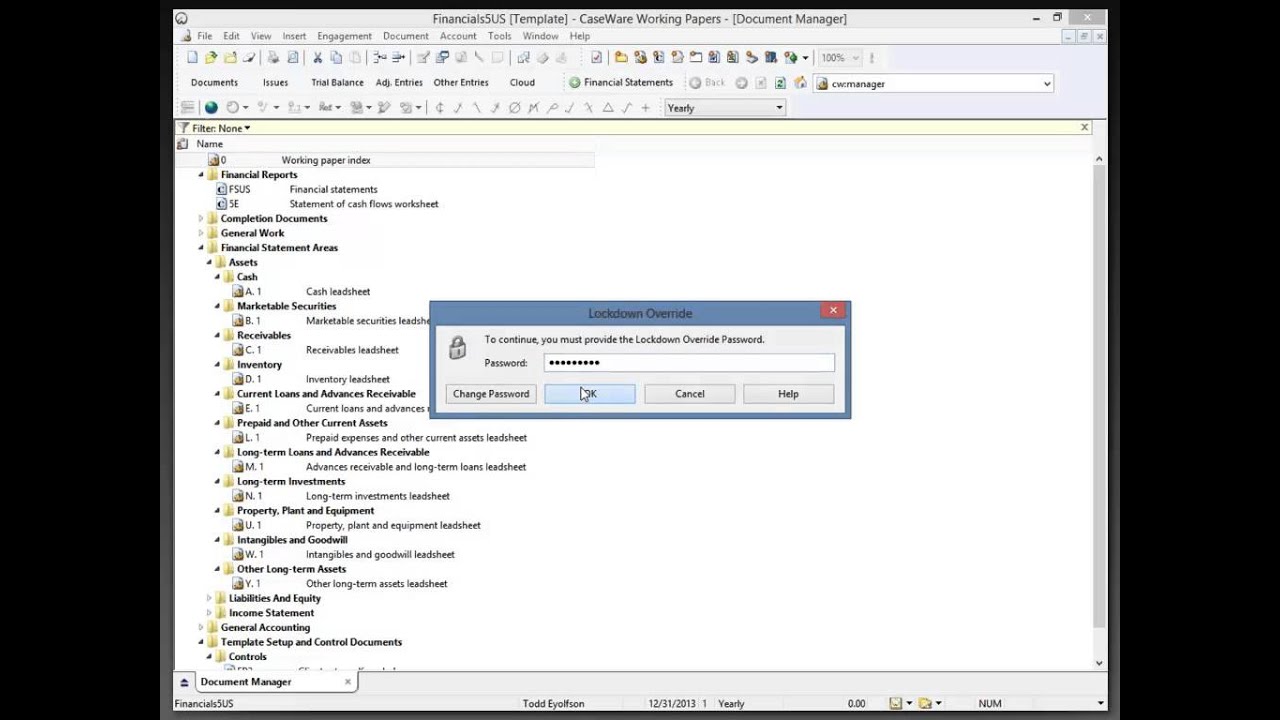
Task: Click the status bar lock document icon
Action: [896, 704]
